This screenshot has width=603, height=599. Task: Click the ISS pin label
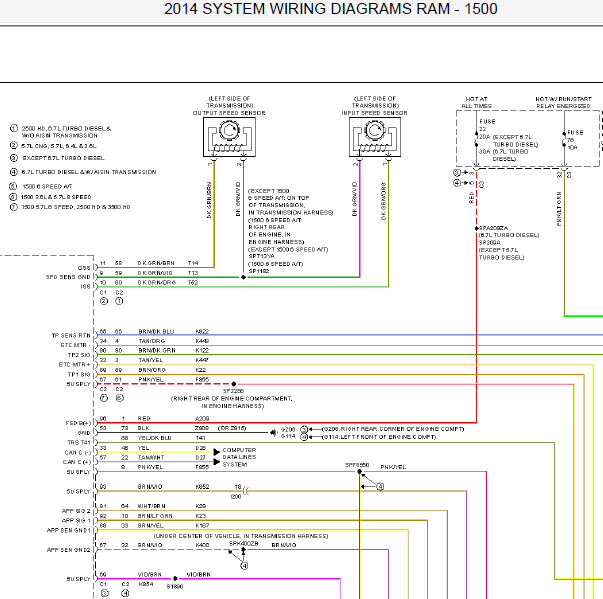click(x=85, y=286)
